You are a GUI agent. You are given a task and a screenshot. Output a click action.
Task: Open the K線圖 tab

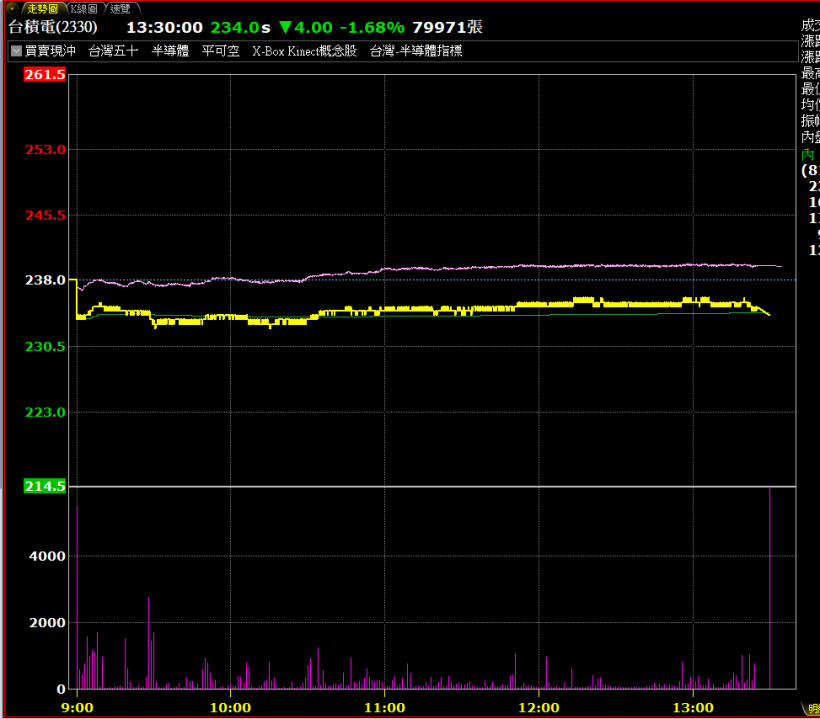click(83, 8)
